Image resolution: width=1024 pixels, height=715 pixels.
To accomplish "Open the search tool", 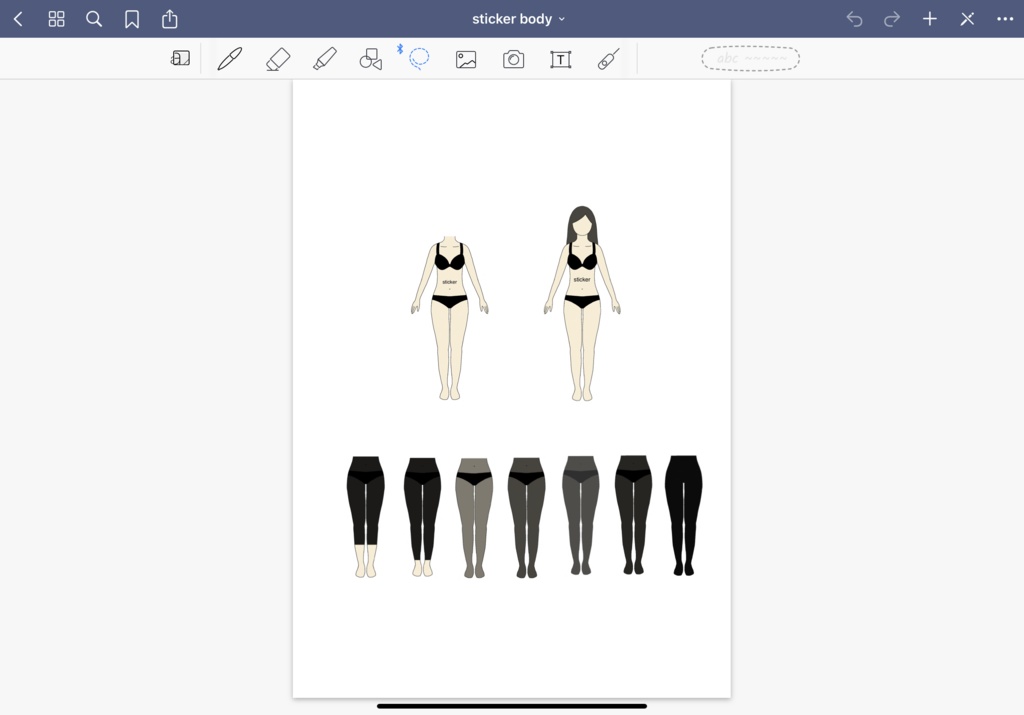I will coord(94,19).
